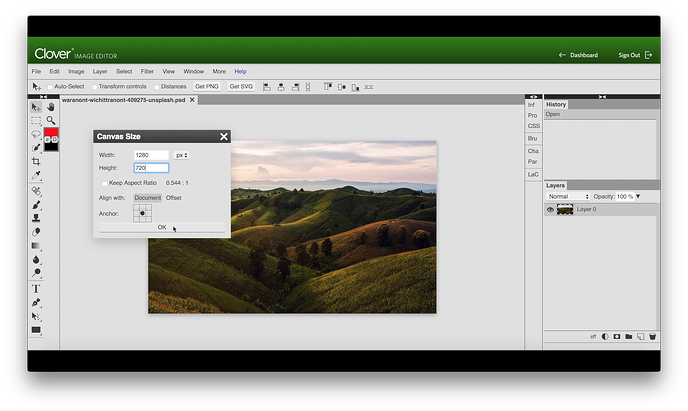The width and height of the screenshot is (688, 411).
Task: Add a layer mask icon
Action: tap(617, 336)
